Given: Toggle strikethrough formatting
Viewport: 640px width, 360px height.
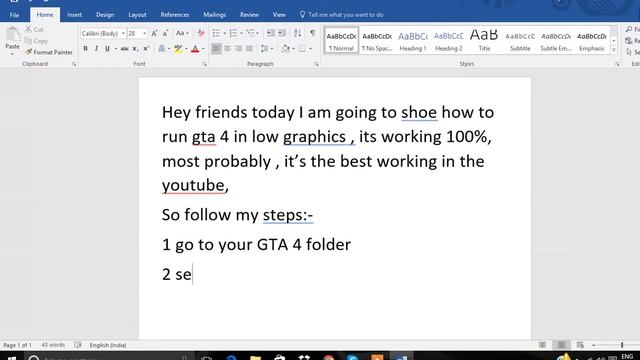Looking at the screenshot, I should point(124,49).
